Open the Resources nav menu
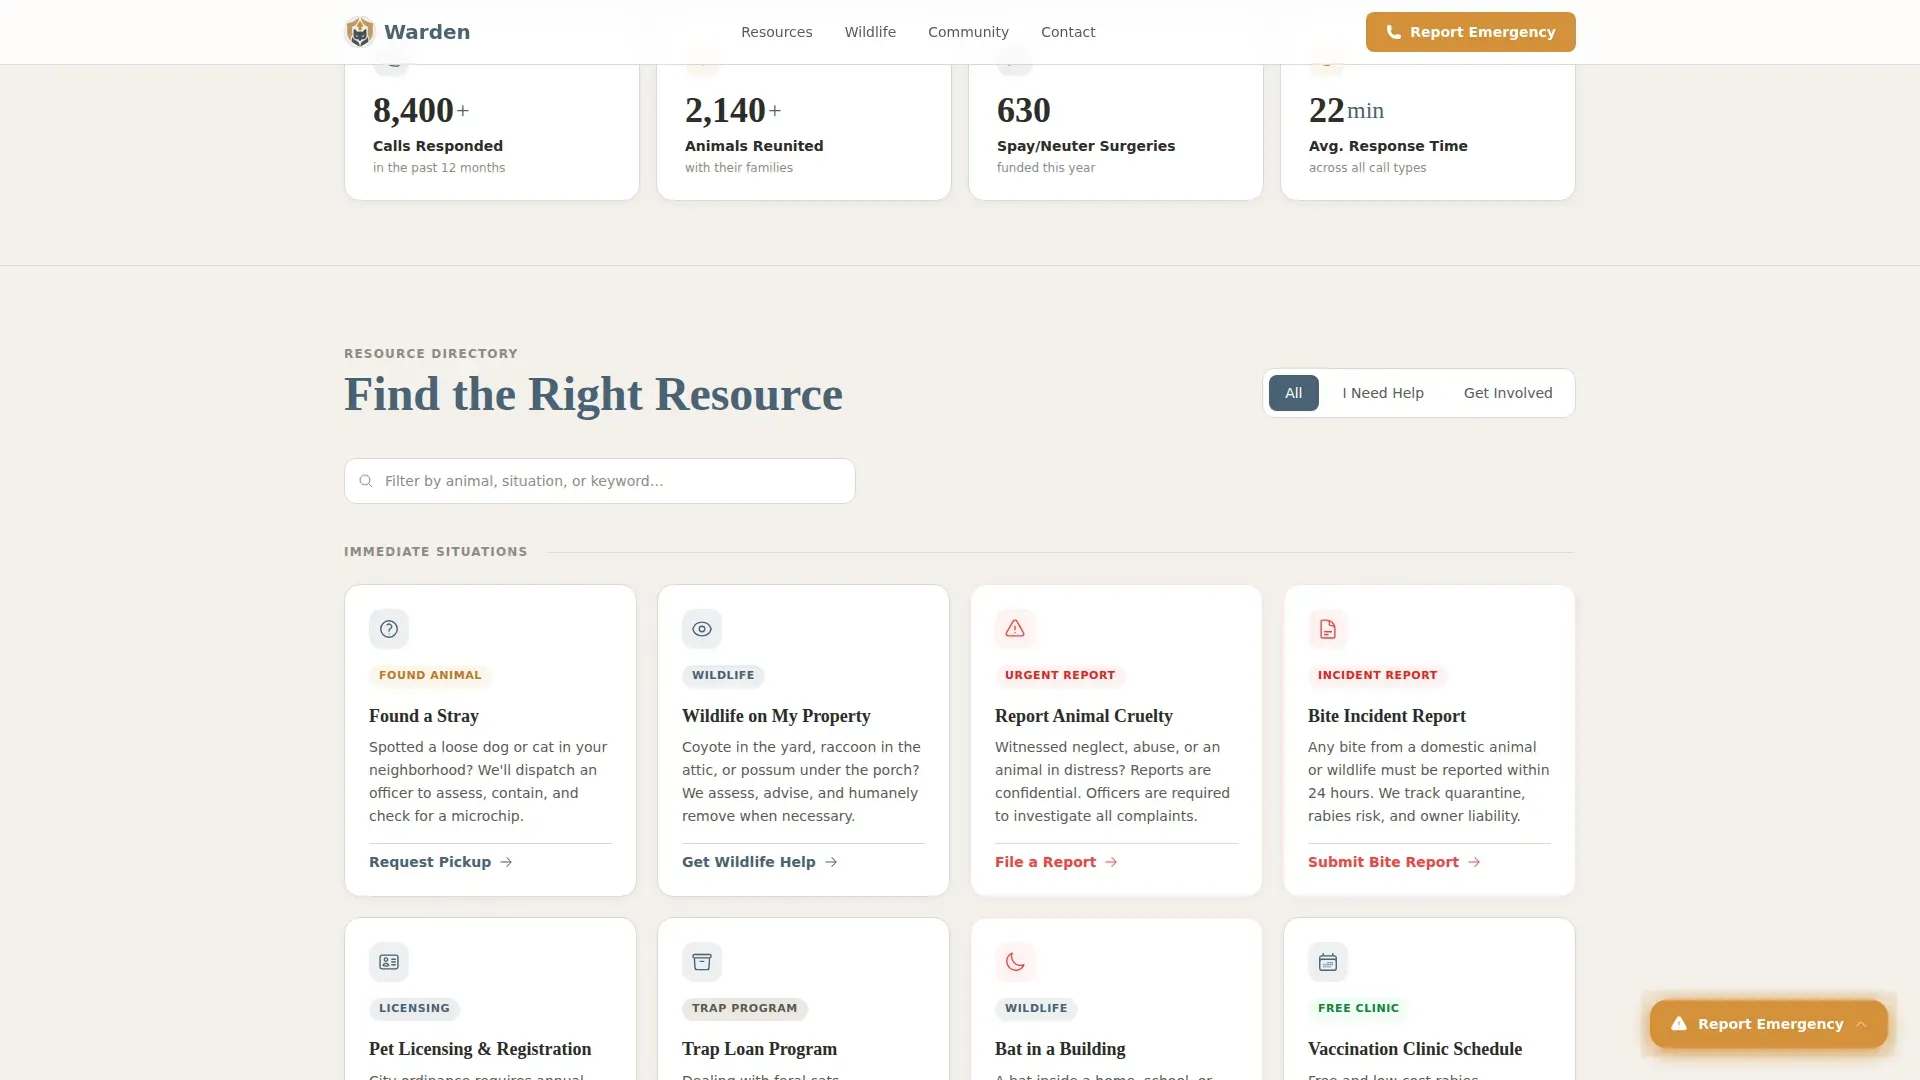This screenshot has height=1080, width=1920. 777,32
